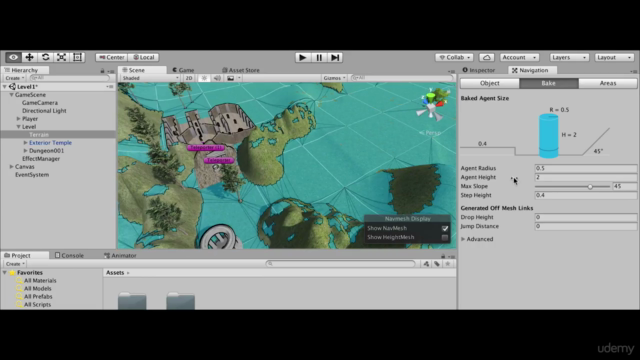Select the Move tool
The width and height of the screenshot is (640, 360).
click(x=29, y=57)
